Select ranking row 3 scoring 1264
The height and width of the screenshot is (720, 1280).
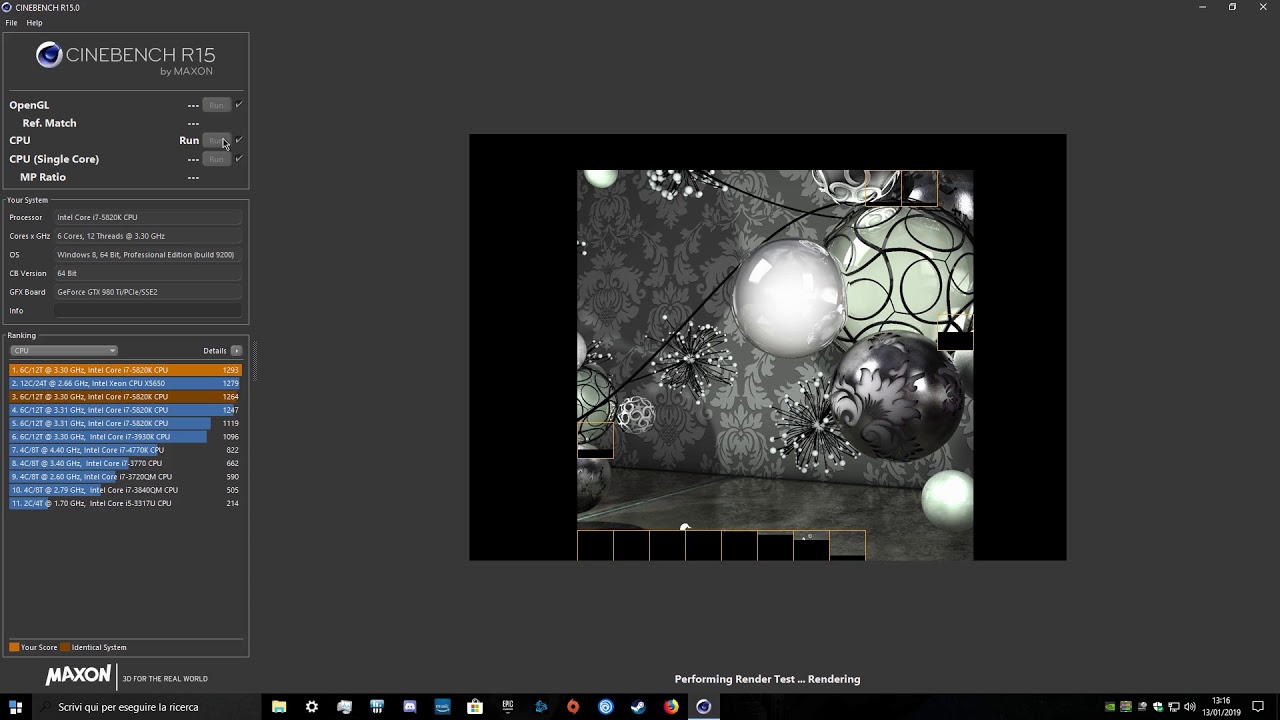[125, 397]
